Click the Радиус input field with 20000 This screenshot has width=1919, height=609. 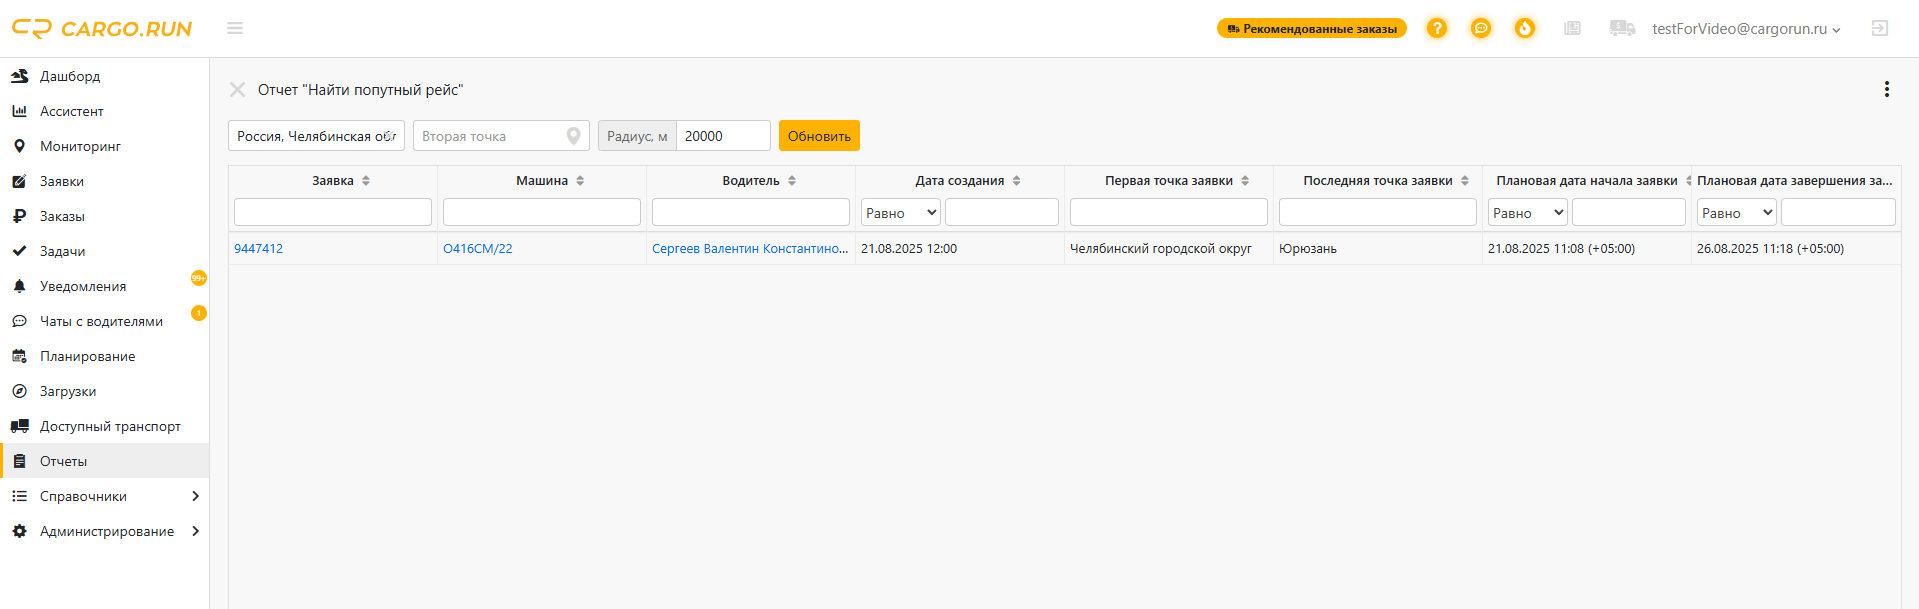[x=722, y=136]
